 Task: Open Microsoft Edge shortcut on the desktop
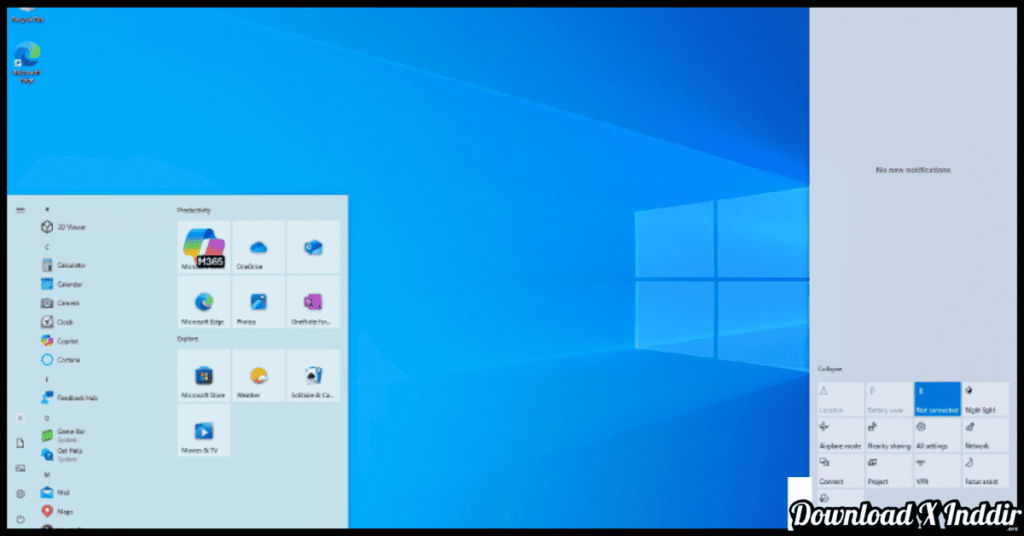pyautogui.click(x=27, y=63)
